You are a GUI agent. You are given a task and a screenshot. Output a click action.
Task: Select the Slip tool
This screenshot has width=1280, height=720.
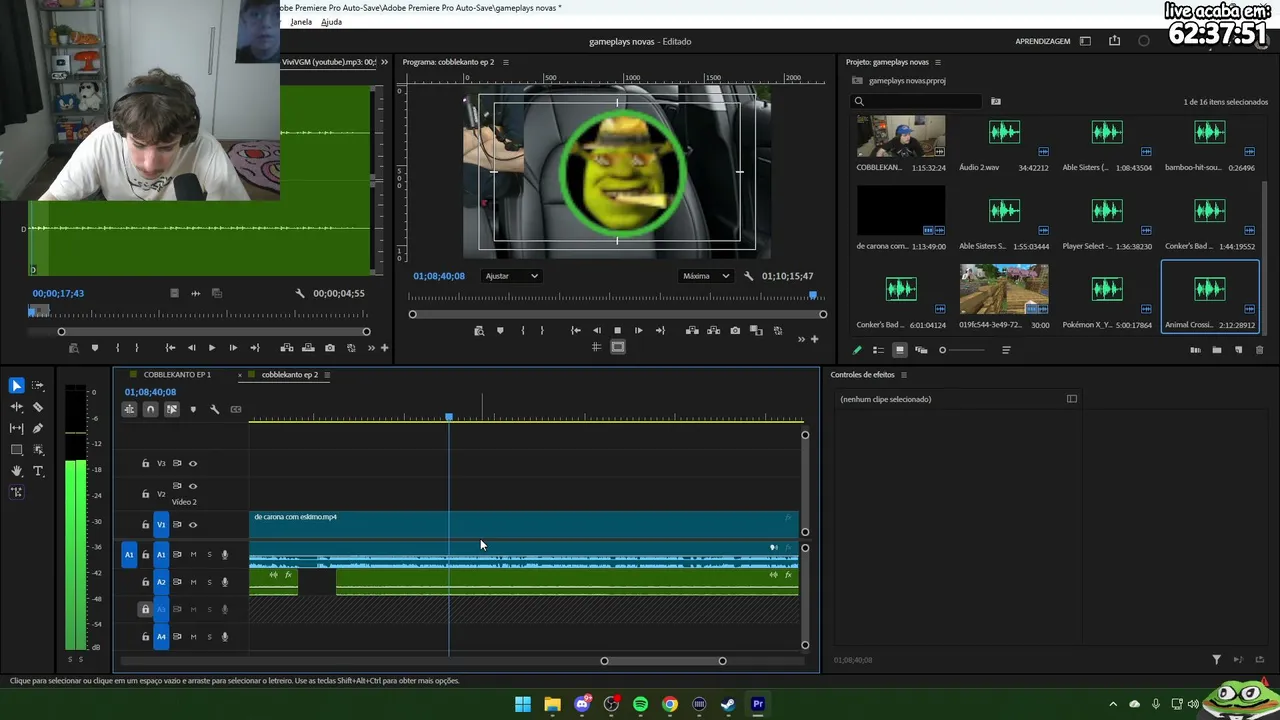coord(16,428)
